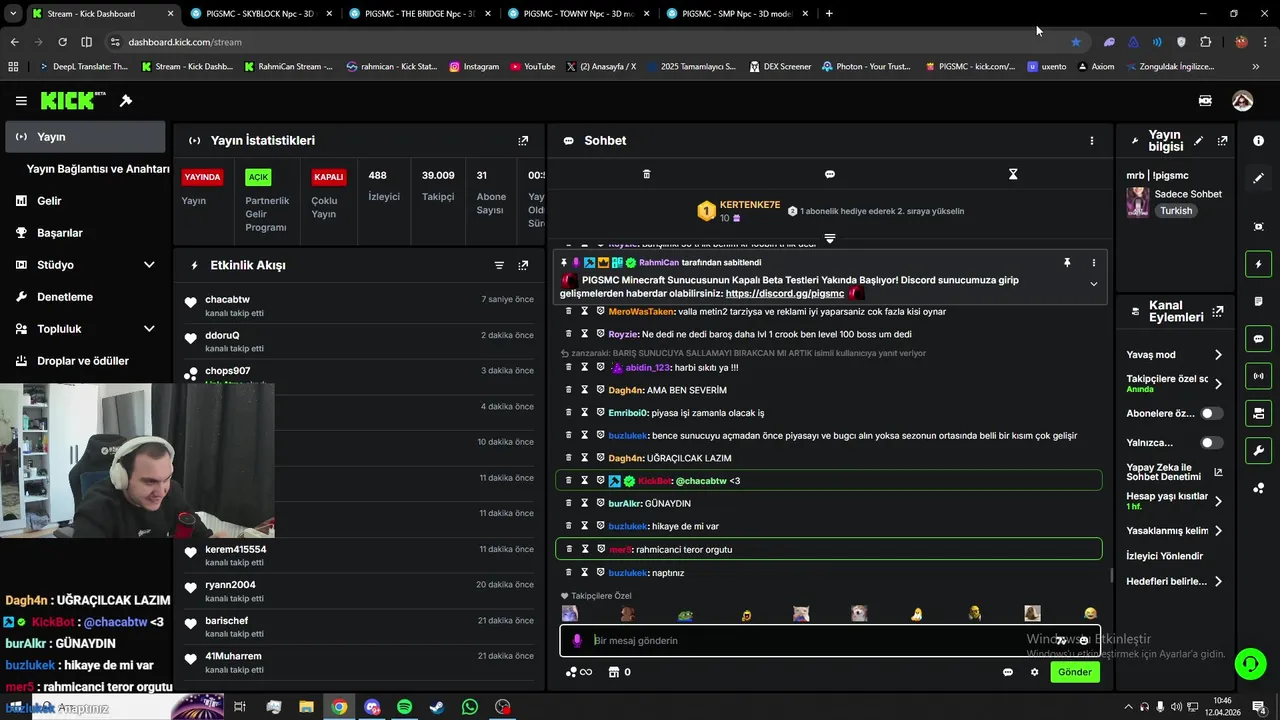Open the wallet icon in top header

1205,101
